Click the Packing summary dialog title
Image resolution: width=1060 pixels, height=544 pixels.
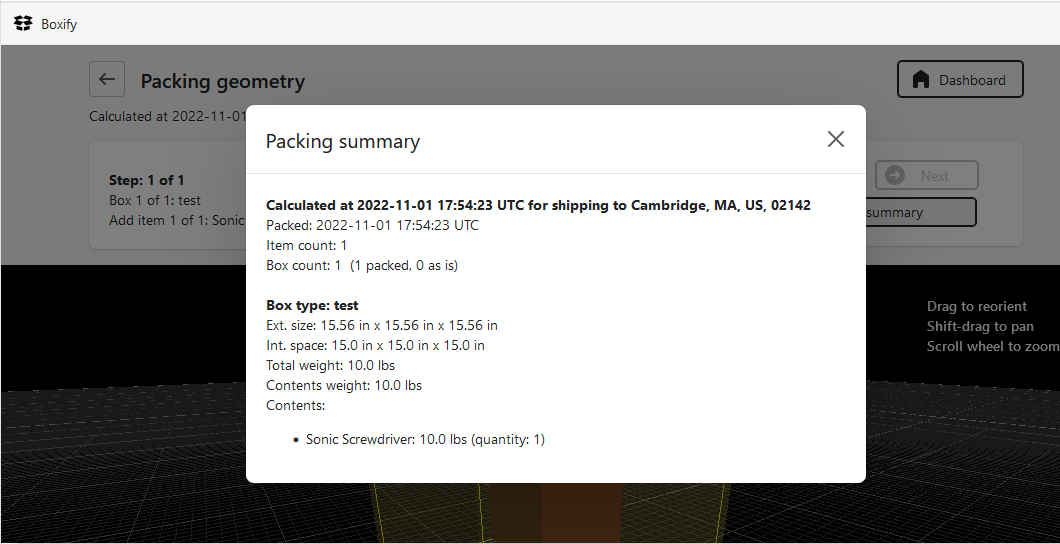342,142
